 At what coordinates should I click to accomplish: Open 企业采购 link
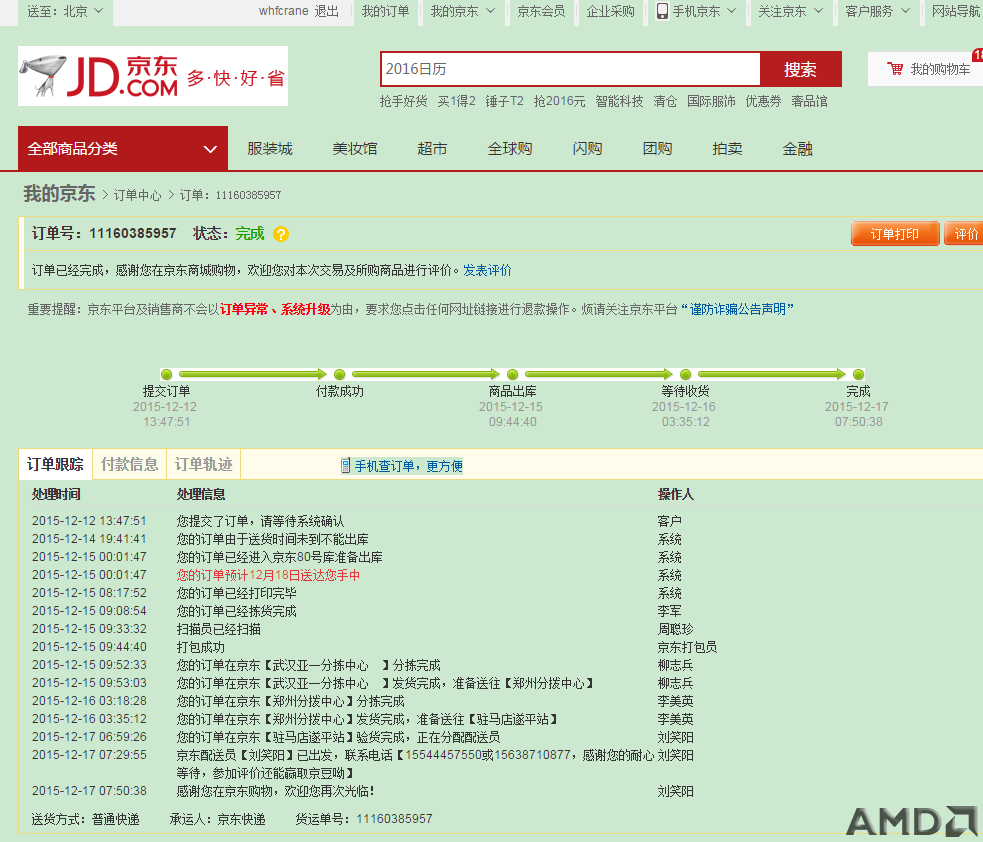[x=610, y=11]
